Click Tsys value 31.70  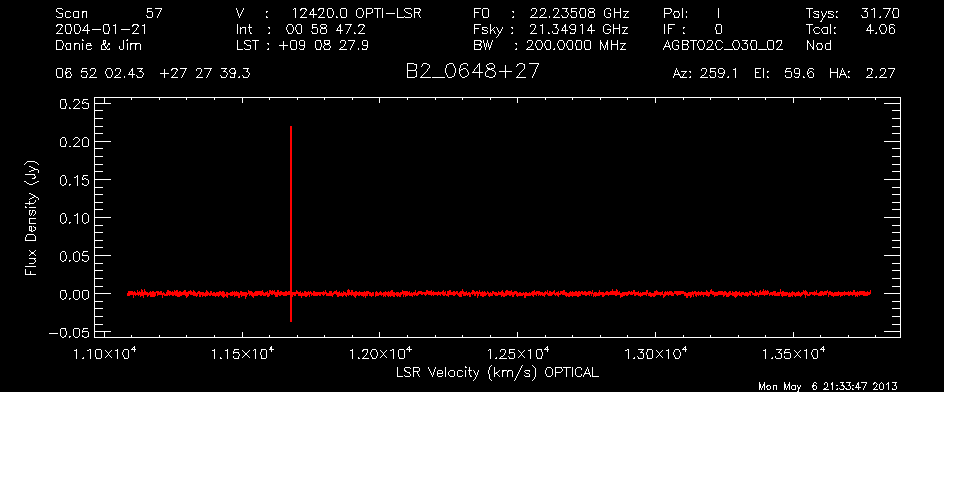tap(880, 13)
